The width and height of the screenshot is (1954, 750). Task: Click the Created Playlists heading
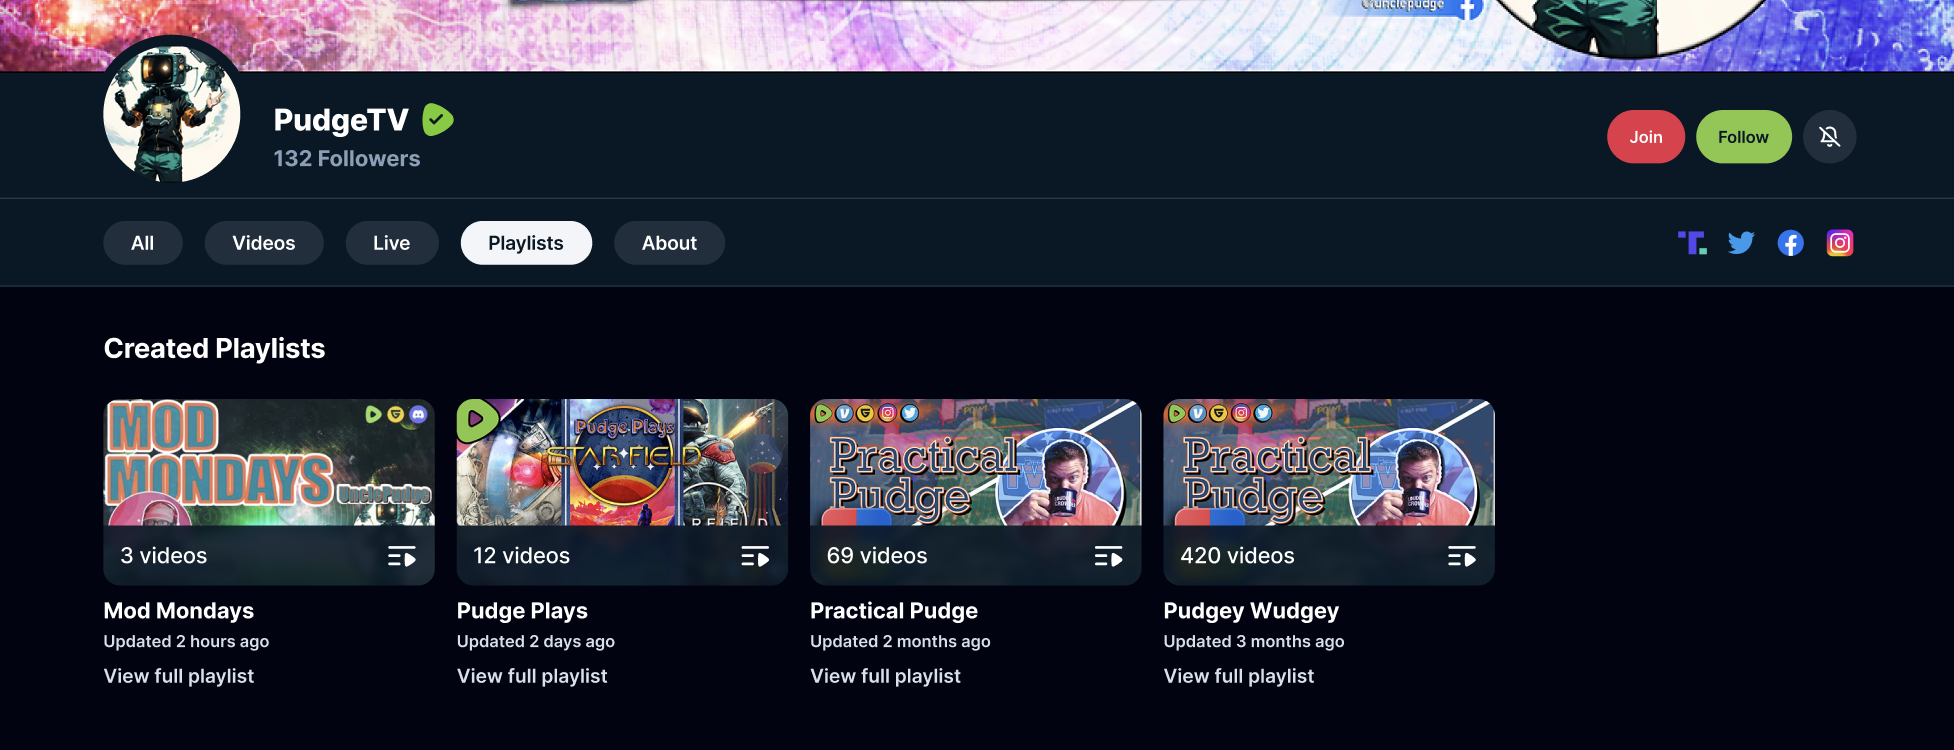(215, 349)
